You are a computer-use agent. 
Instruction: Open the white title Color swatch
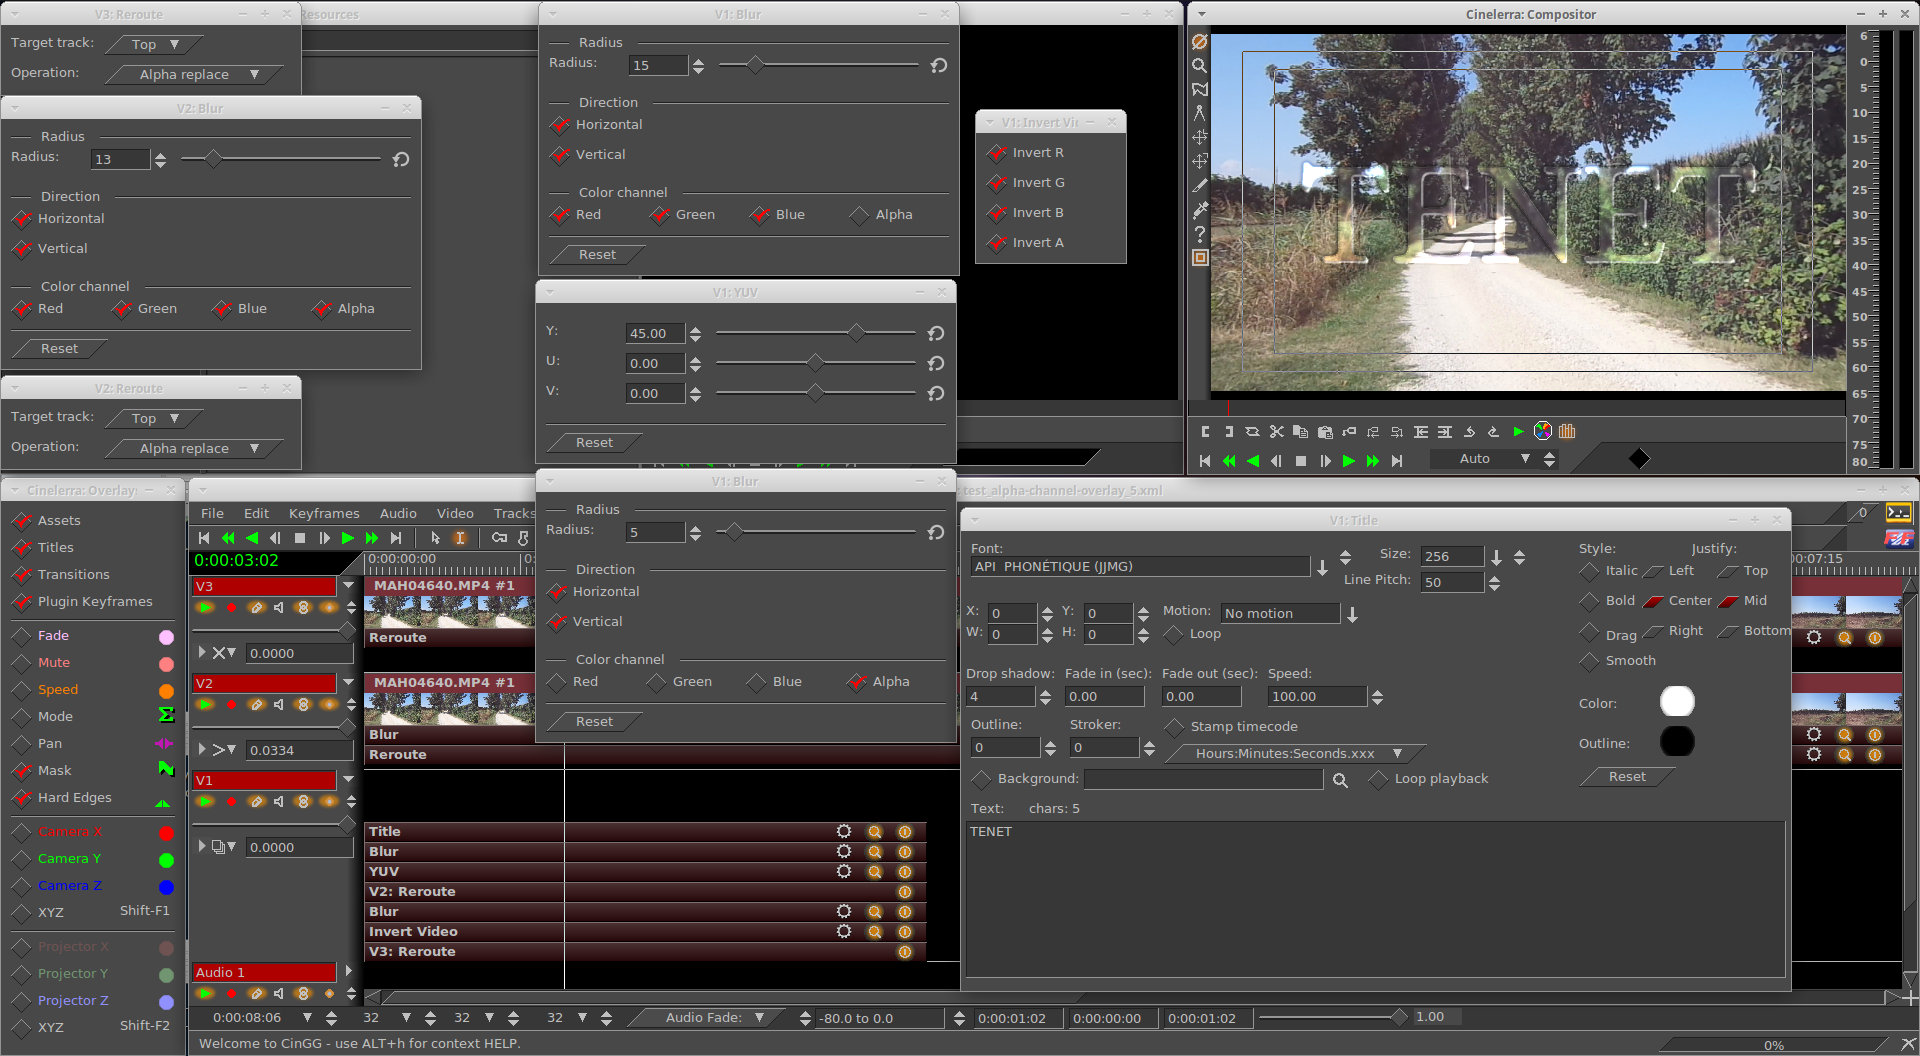pyautogui.click(x=1677, y=702)
